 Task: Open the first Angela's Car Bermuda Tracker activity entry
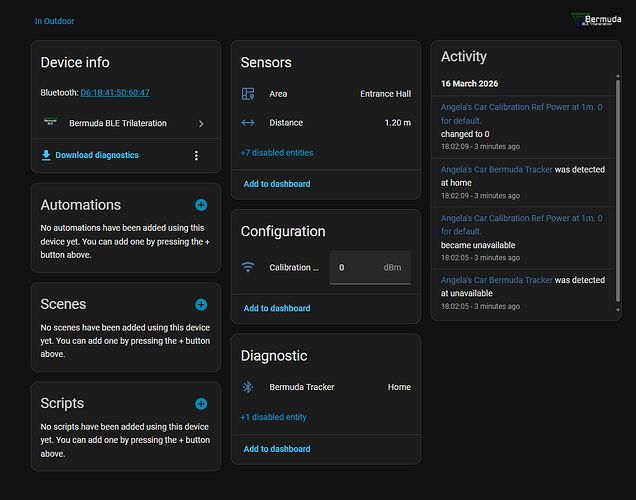(497, 169)
